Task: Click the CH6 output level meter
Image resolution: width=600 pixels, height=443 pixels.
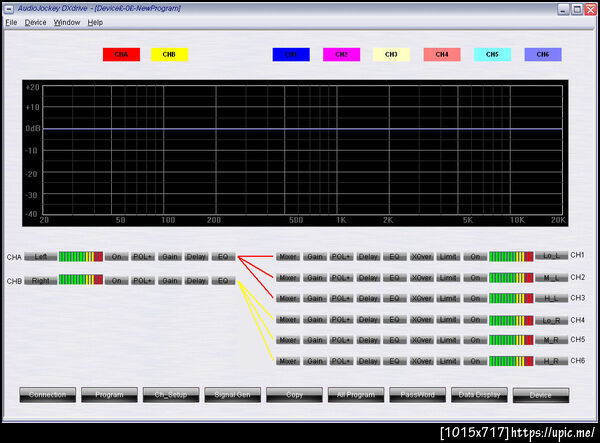Action: (511, 361)
